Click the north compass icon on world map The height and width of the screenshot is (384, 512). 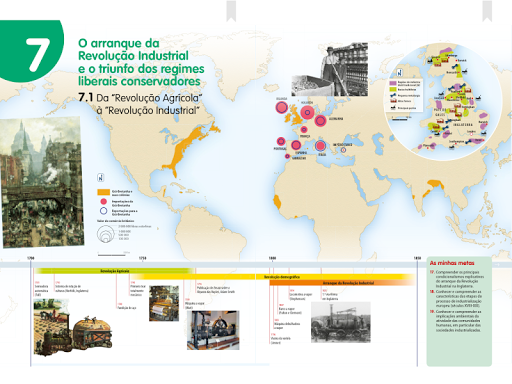pyautogui.click(x=100, y=177)
